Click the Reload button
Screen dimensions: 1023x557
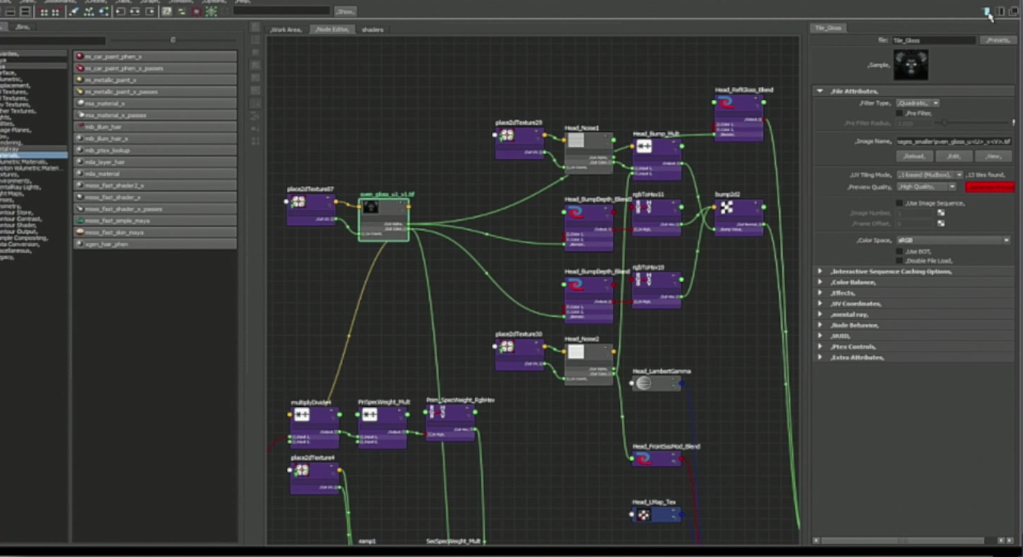(x=913, y=156)
